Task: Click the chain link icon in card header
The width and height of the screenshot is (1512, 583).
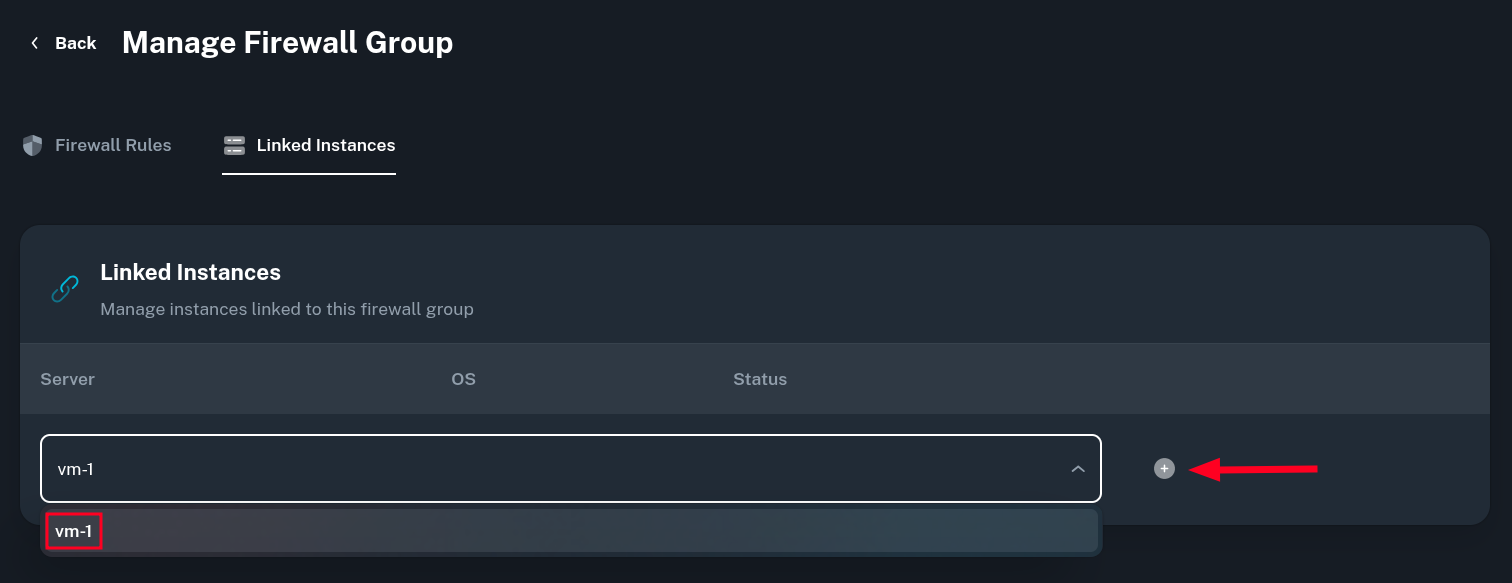Action: 65,290
